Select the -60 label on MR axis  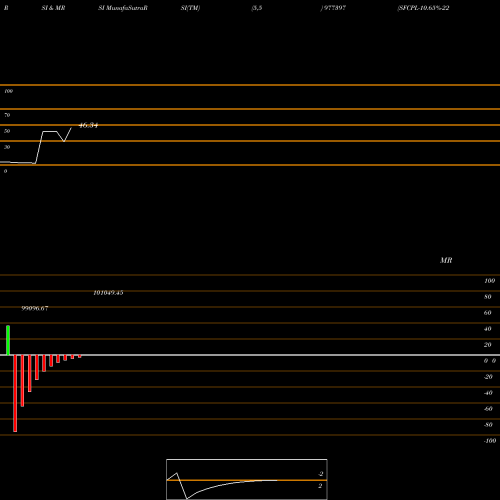click(488, 409)
